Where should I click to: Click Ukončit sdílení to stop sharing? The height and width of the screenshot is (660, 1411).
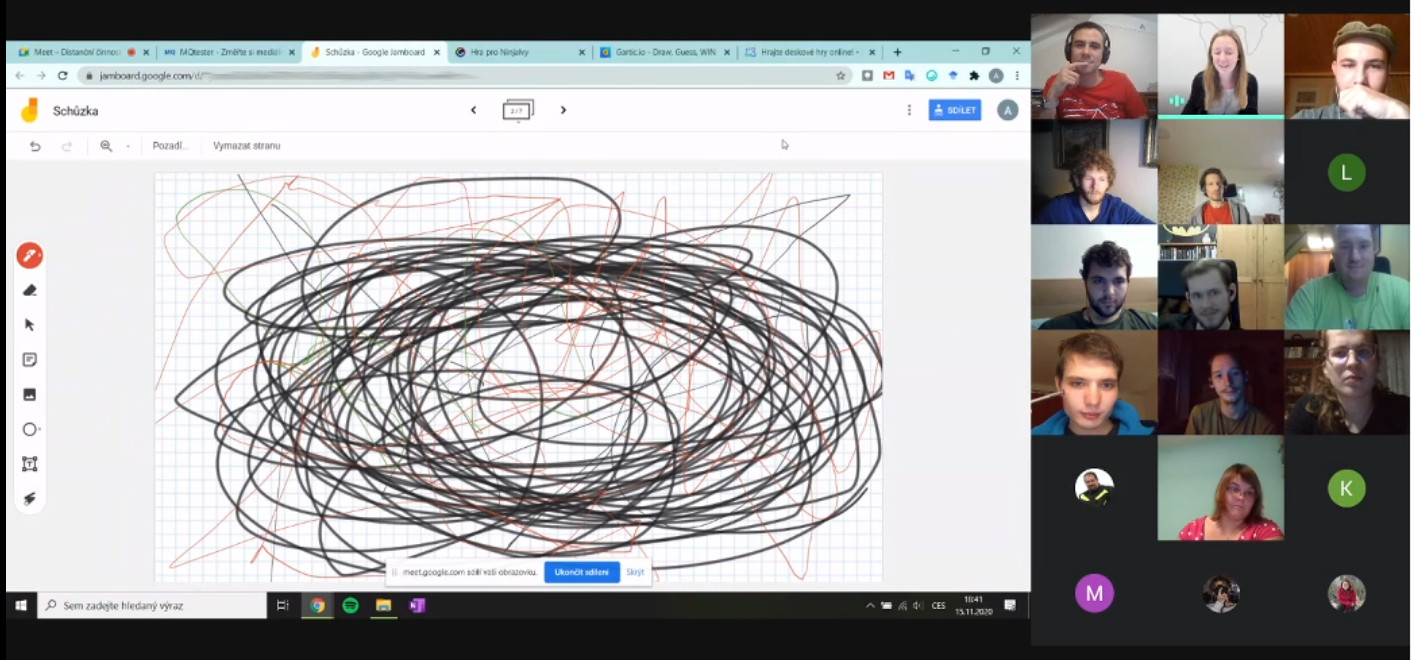point(581,572)
